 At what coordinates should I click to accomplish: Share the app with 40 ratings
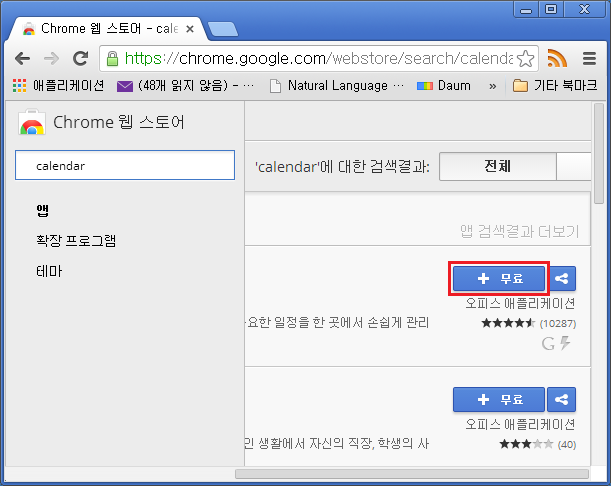pyautogui.click(x=561, y=399)
